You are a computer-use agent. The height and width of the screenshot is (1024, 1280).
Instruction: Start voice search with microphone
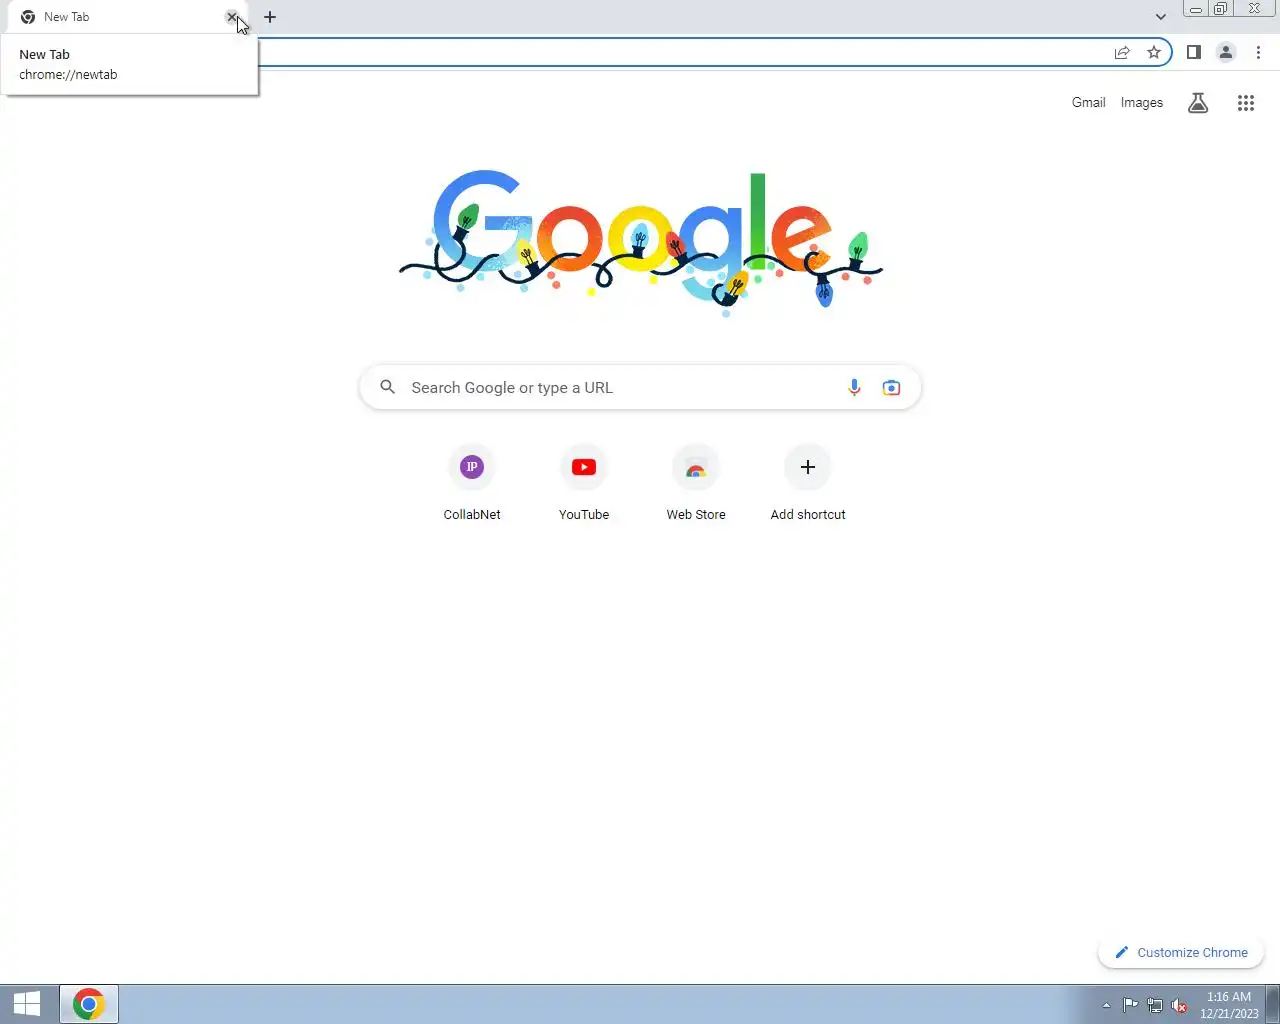point(854,387)
